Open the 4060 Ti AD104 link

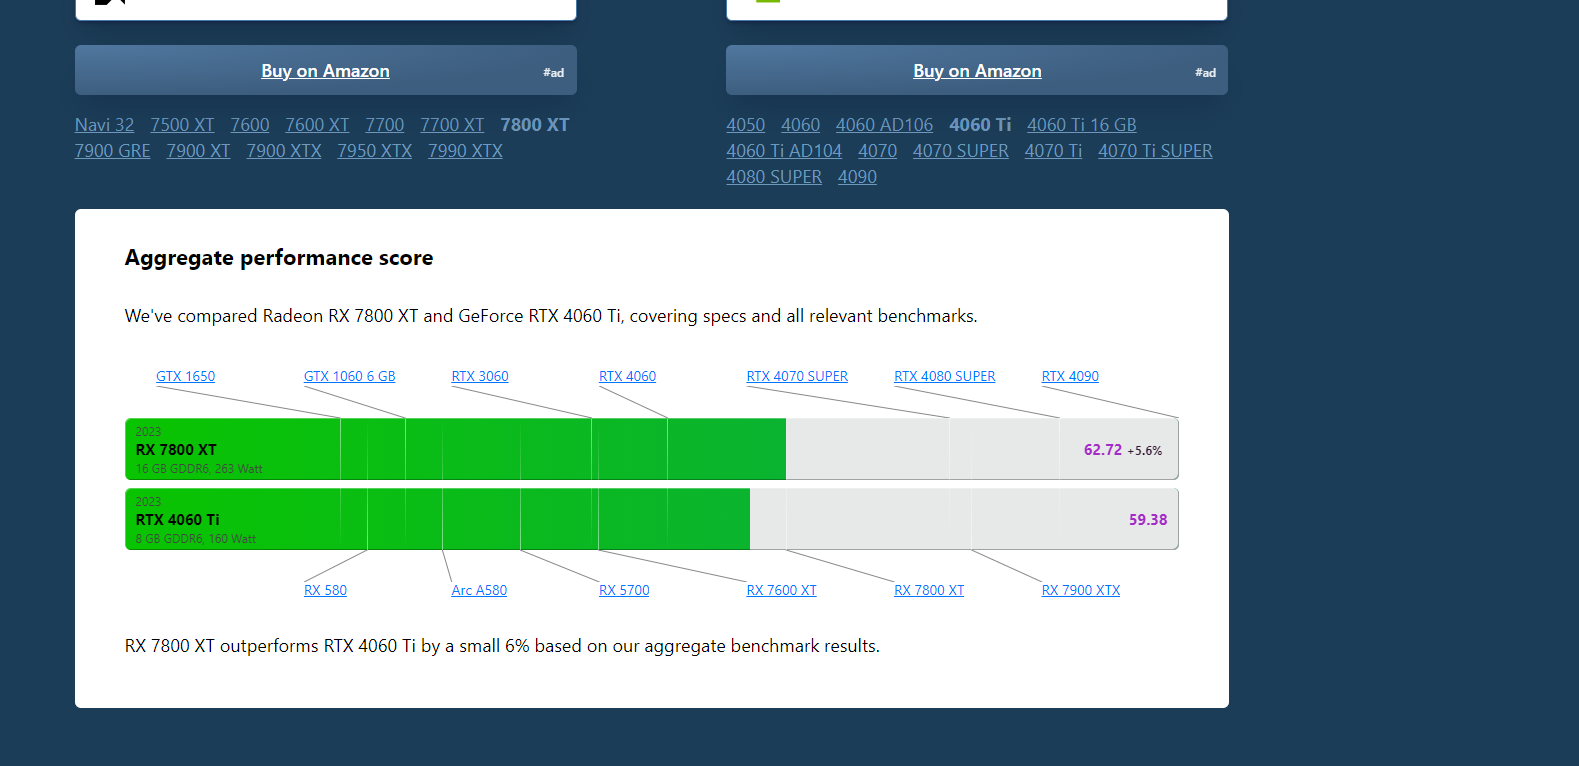[x=784, y=151]
